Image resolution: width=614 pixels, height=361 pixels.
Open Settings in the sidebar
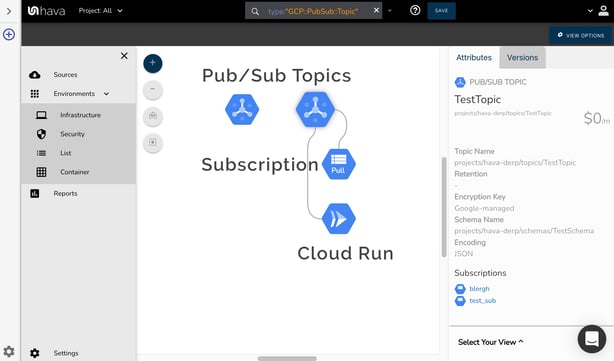(x=66, y=353)
